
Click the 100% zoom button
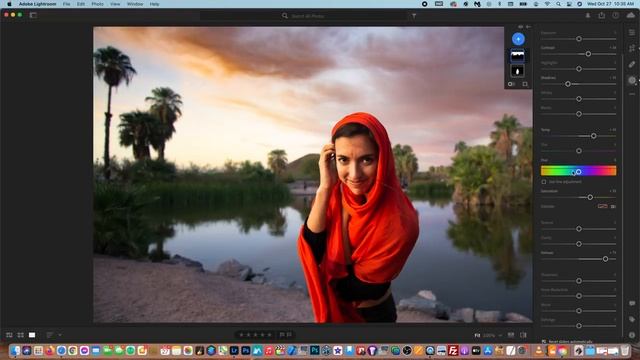pos(489,336)
